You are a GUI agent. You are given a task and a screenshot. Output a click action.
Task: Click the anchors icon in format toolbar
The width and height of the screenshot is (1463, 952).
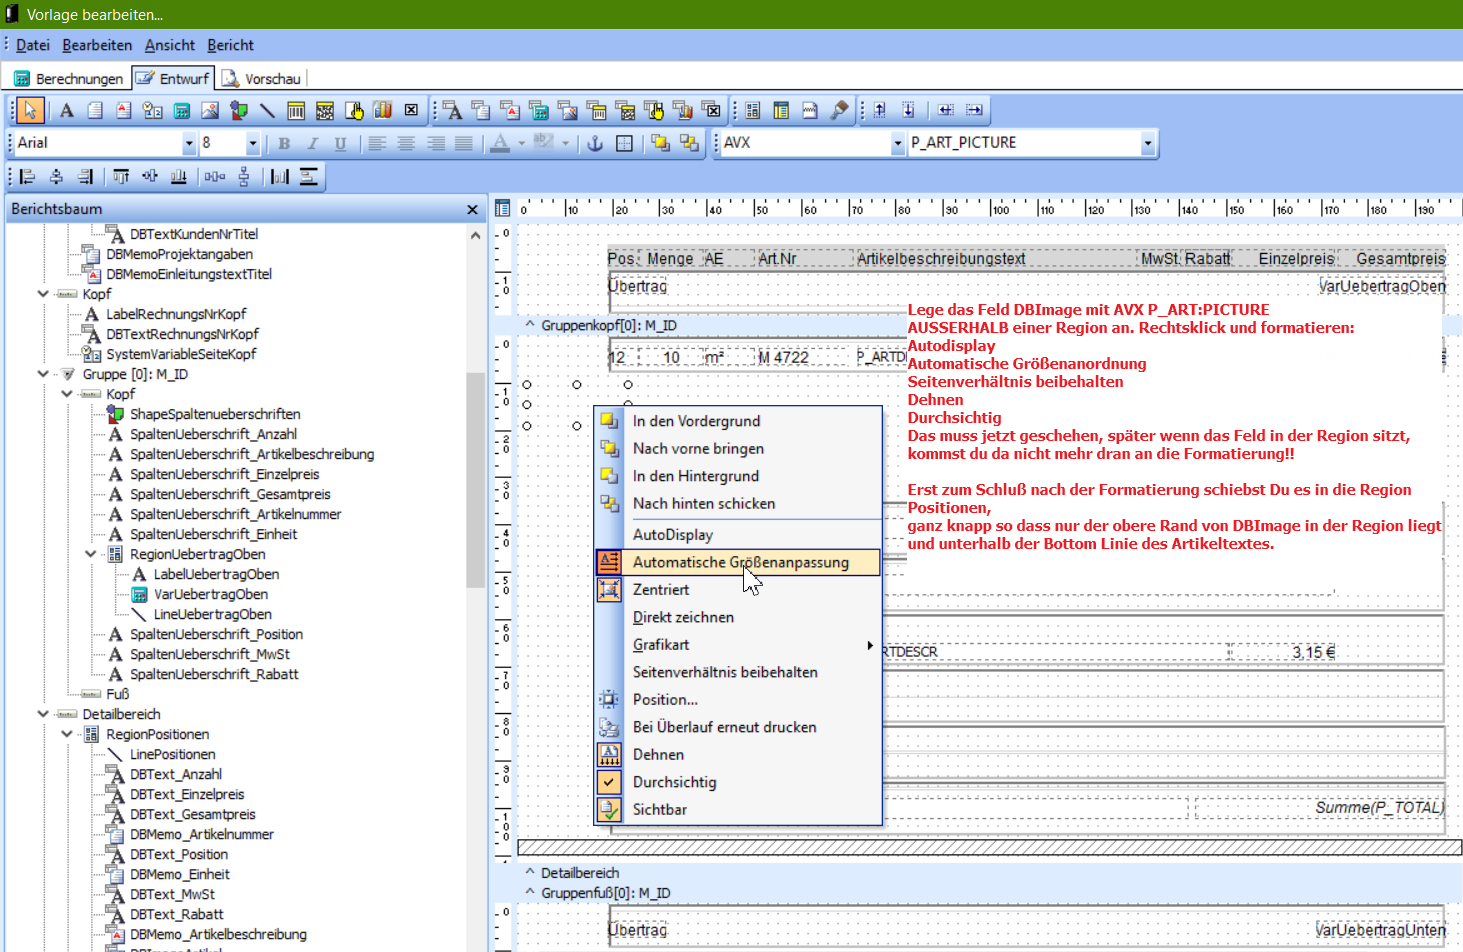click(x=595, y=143)
